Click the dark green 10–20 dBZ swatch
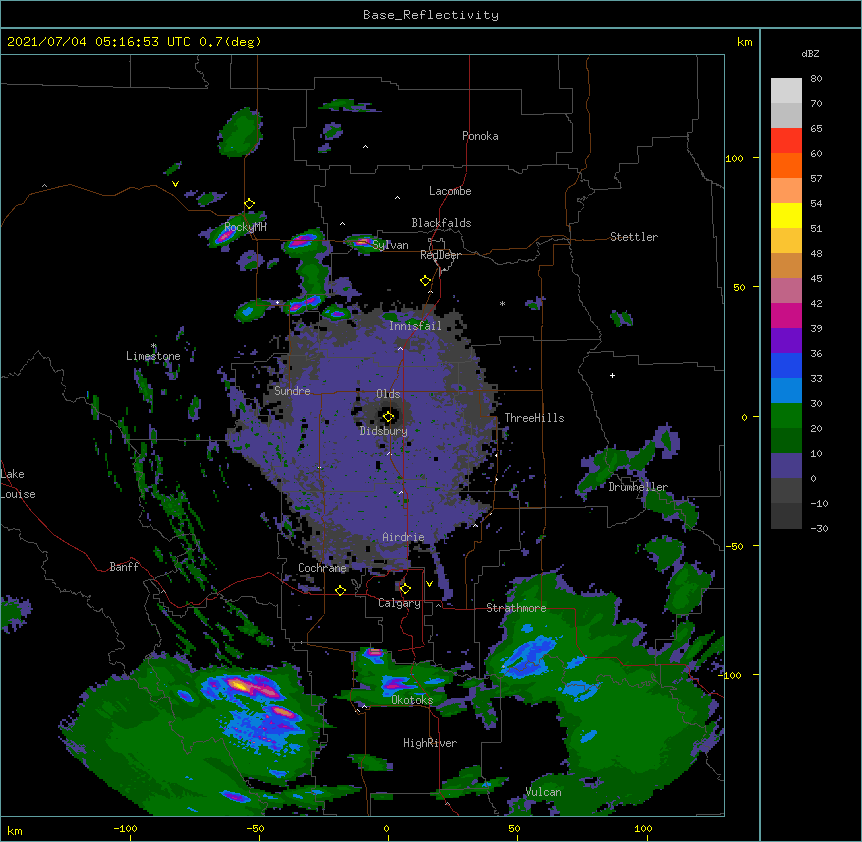The height and width of the screenshot is (842, 862). coord(786,441)
